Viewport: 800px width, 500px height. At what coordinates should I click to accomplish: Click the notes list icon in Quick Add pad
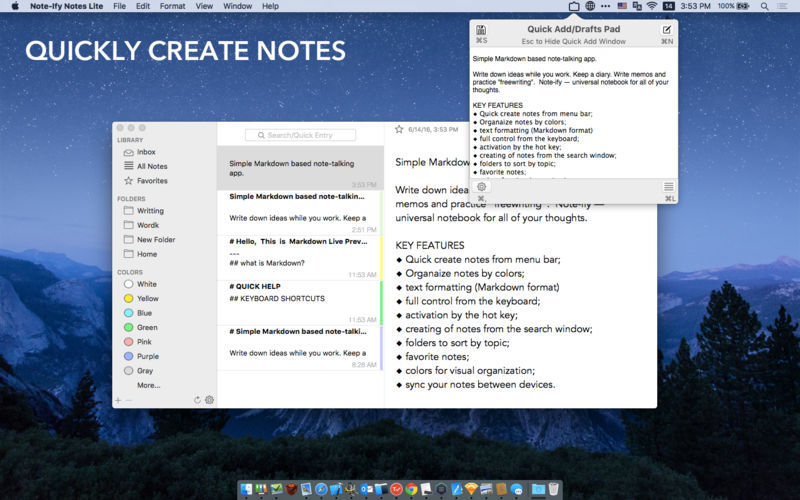669,187
